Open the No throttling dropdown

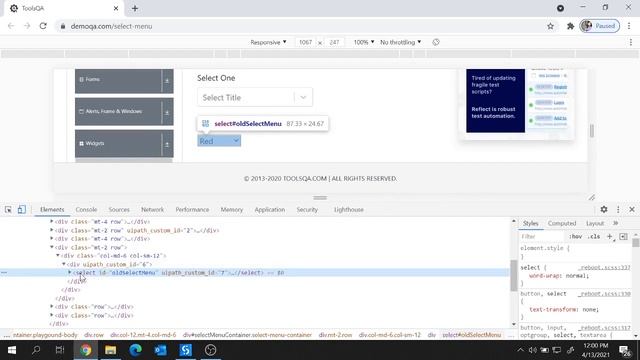(x=400, y=42)
